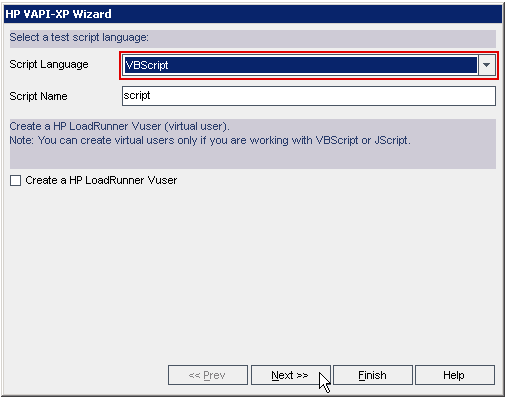Click the 'Create a HP LoadRunner Vuser (virtual user).' description line
507x398 pixels.
pos(119,126)
